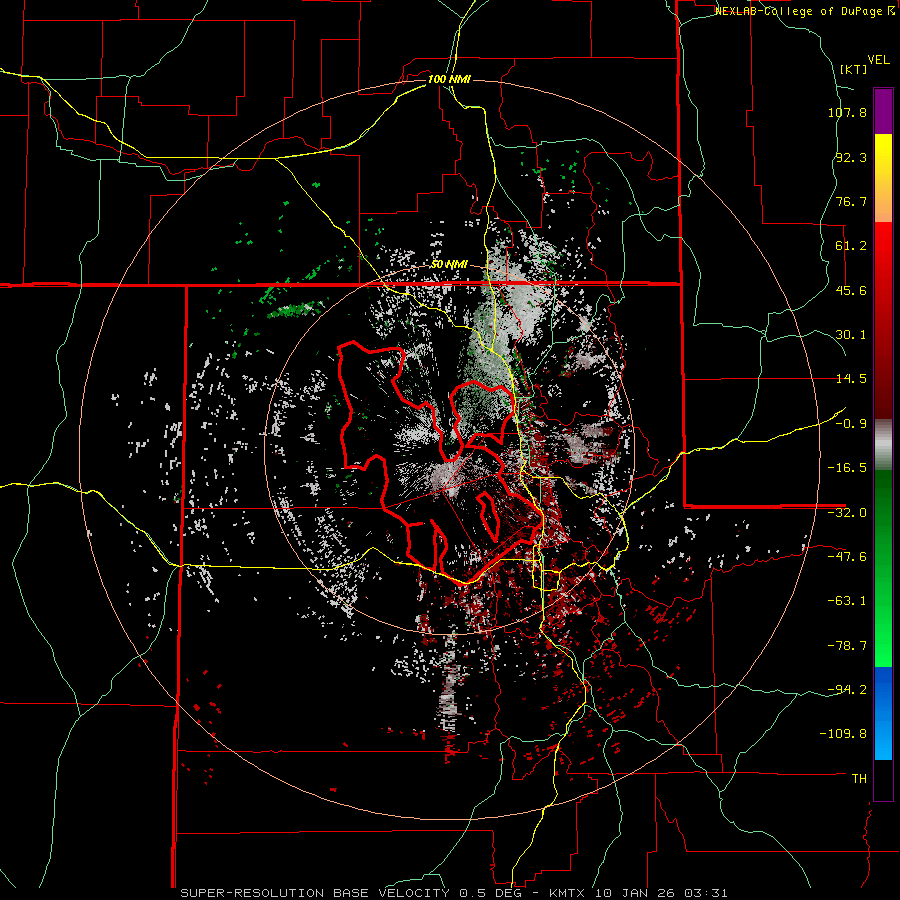Click the -0.9 velocity scale value
Image resolution: width=900 pixels, height=900 pixels.
851,424
